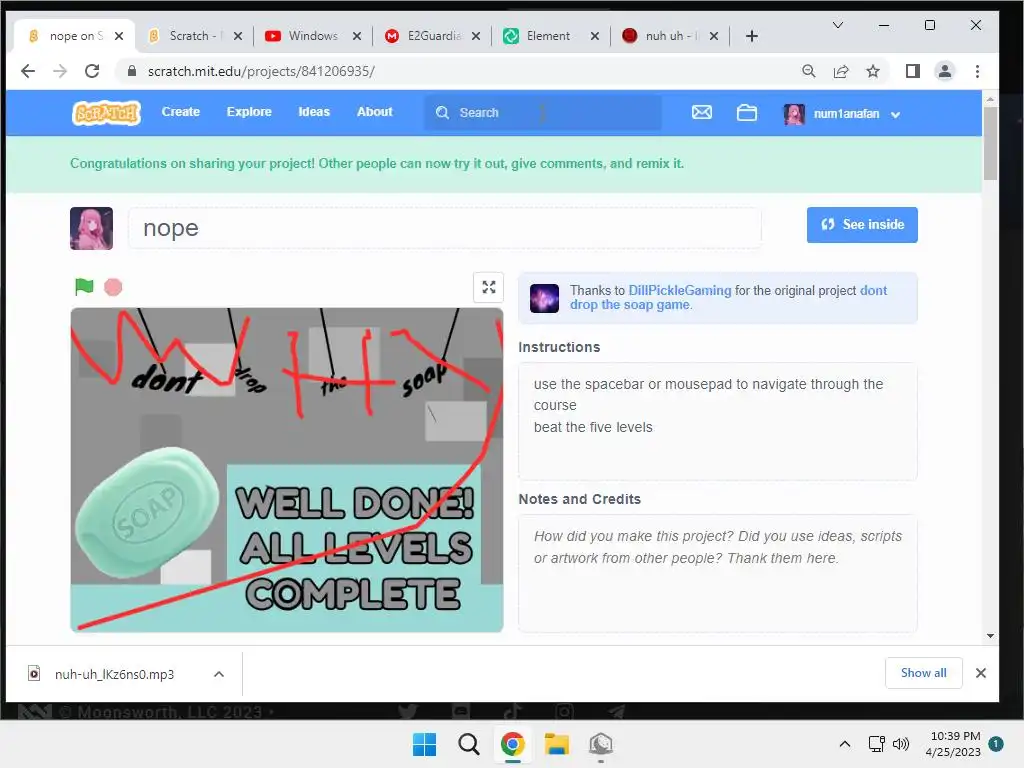Open the Chrome profile icon
The height and width of the screenshot is (768, 1024).
(x=944, y=71)
